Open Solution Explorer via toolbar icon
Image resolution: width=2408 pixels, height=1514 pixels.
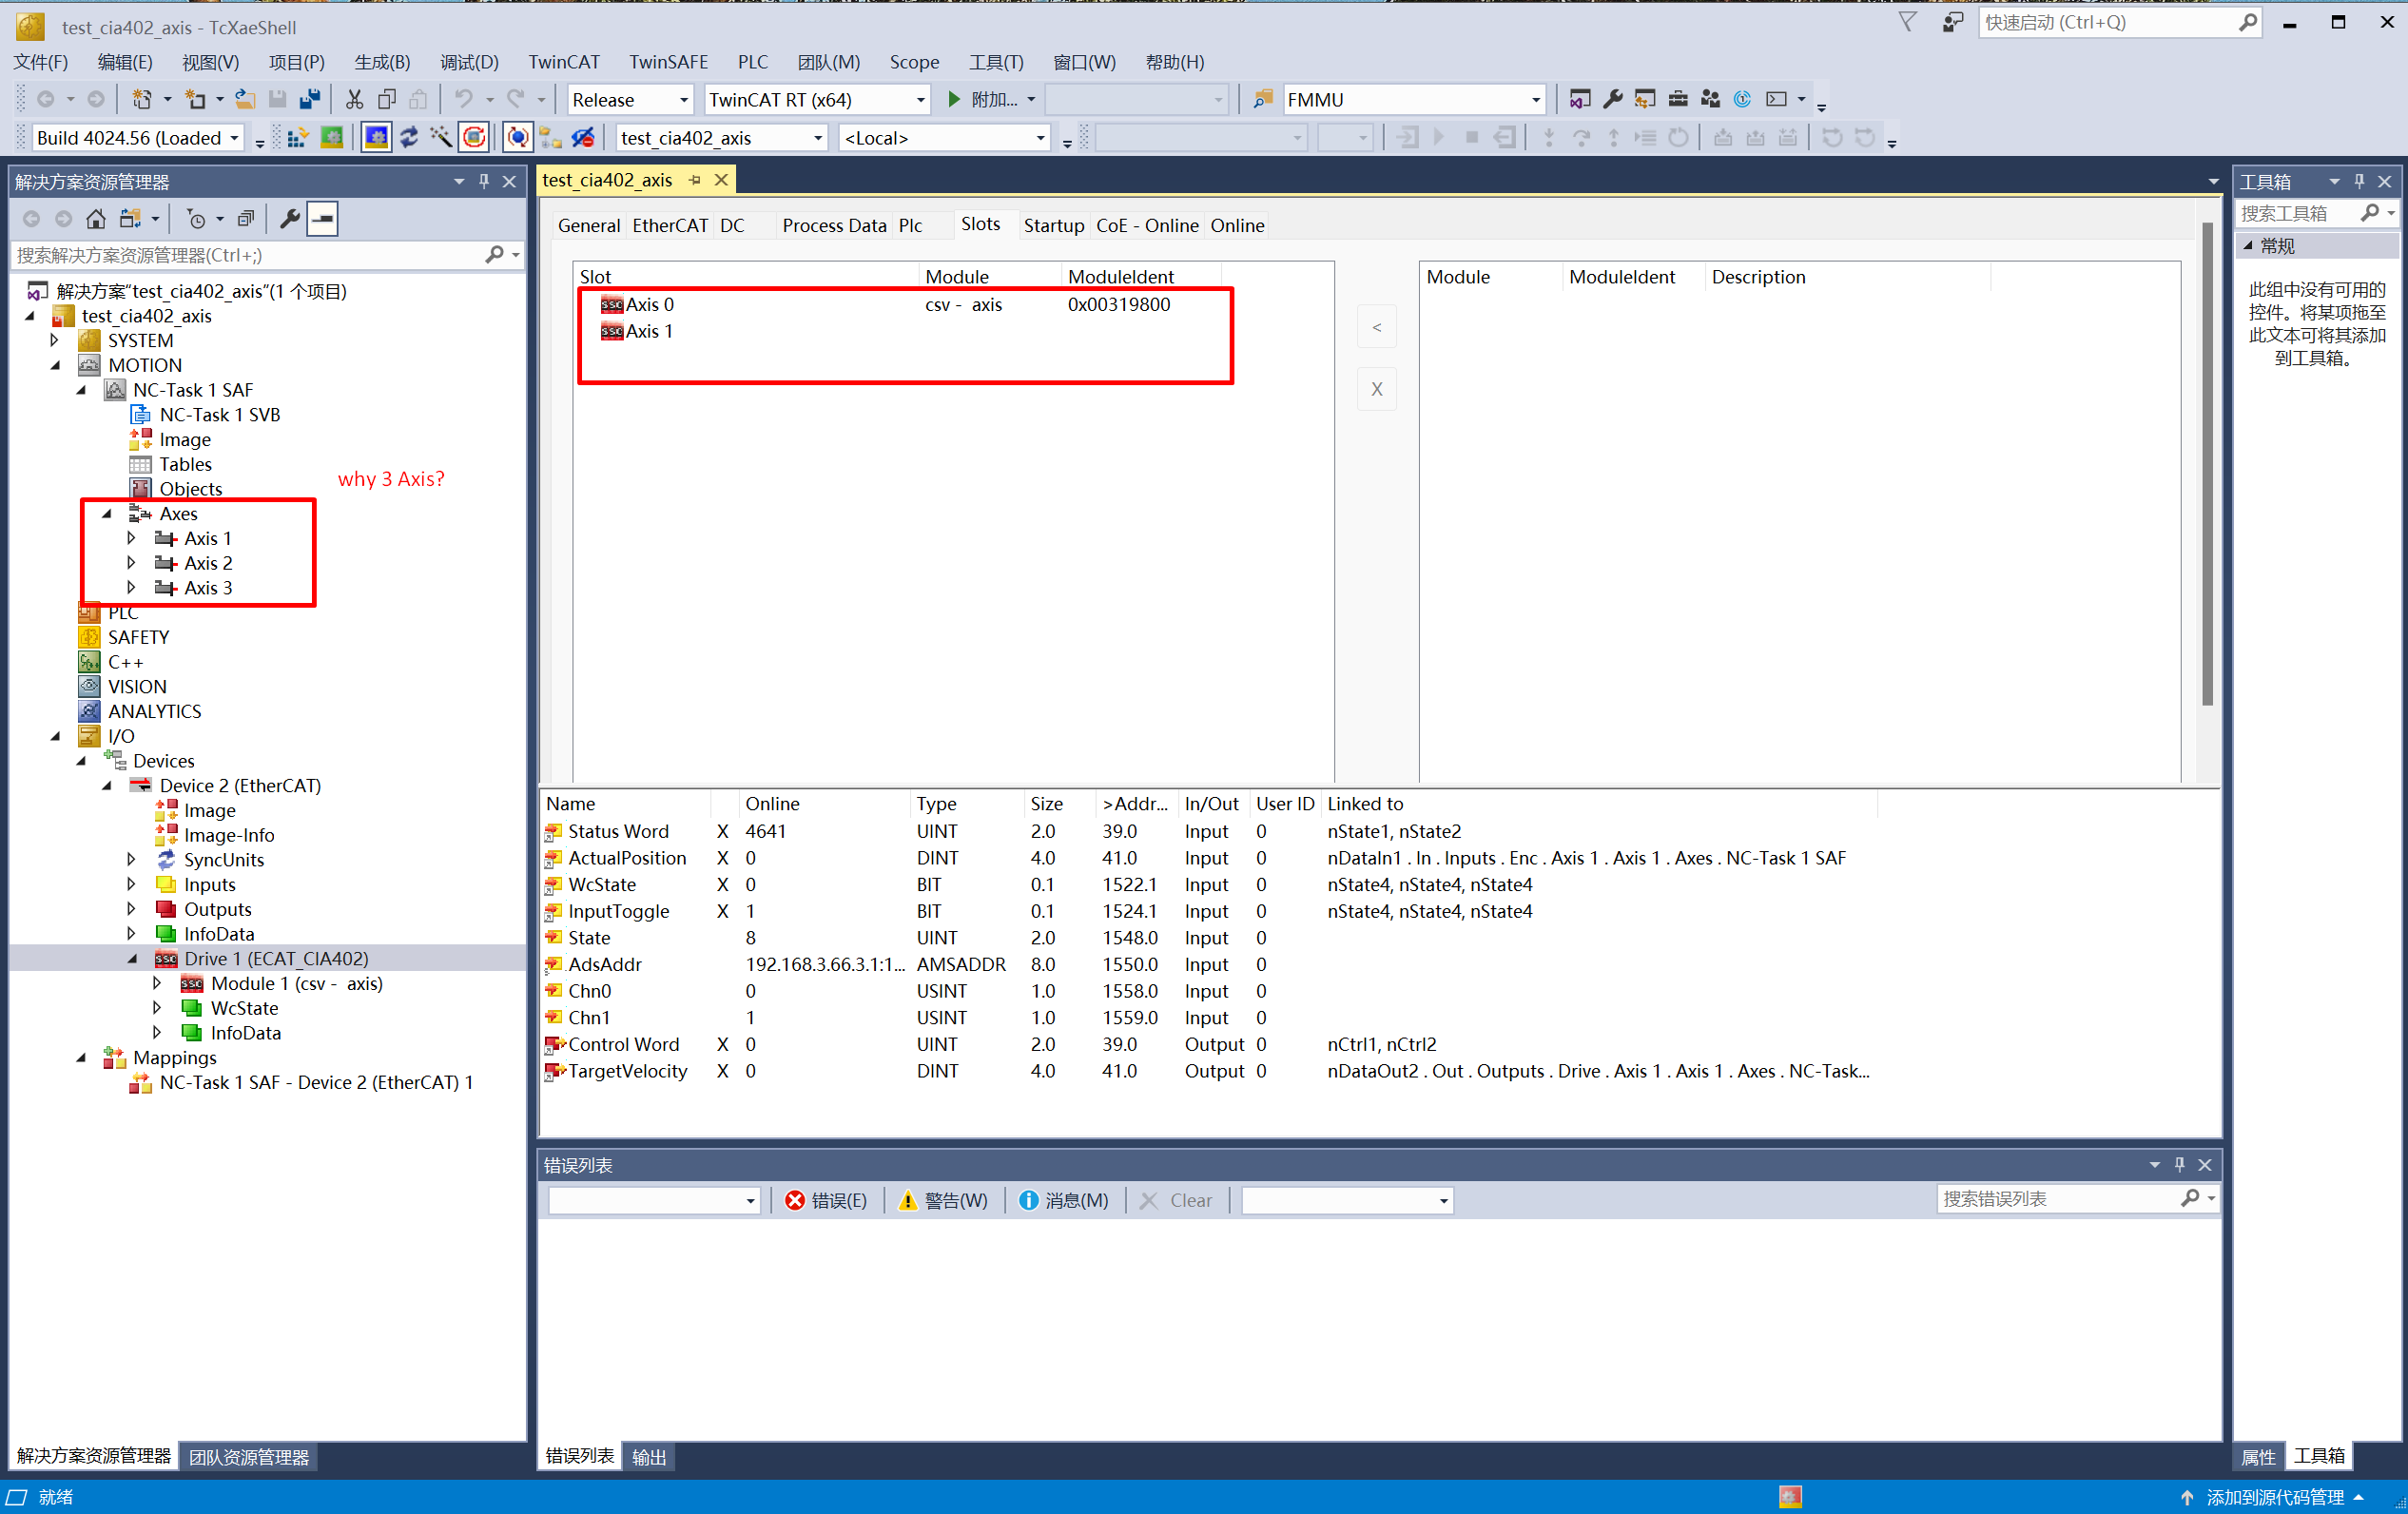point(1580,99)
